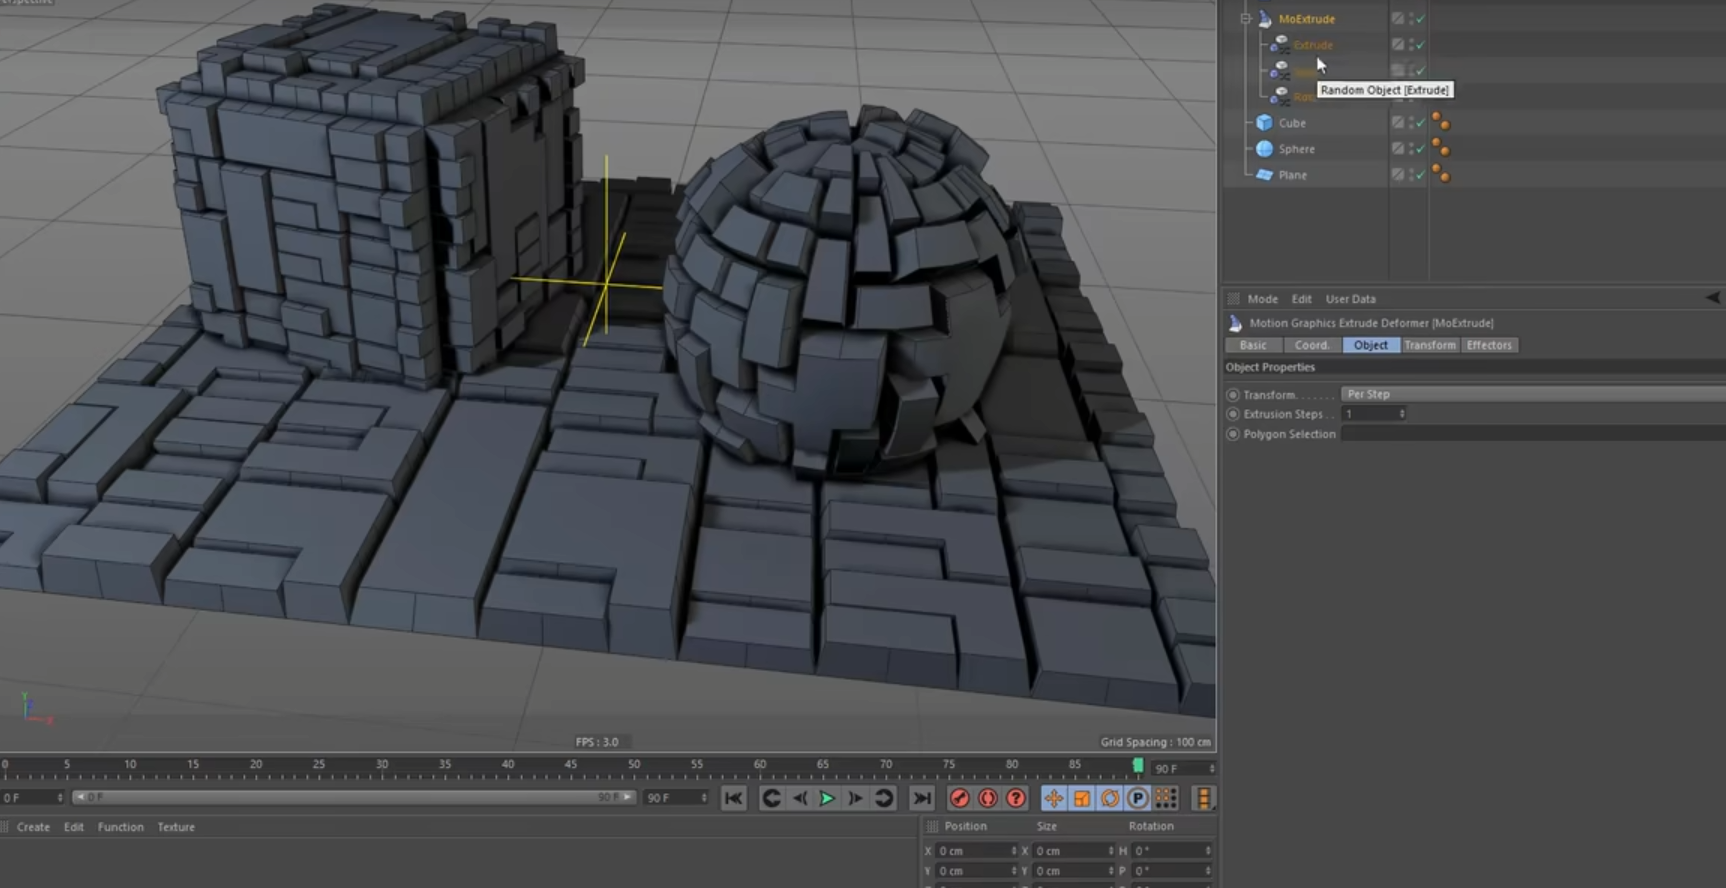
Task: Click Polygon Selection animation dot
Action: pos(1233,434)
